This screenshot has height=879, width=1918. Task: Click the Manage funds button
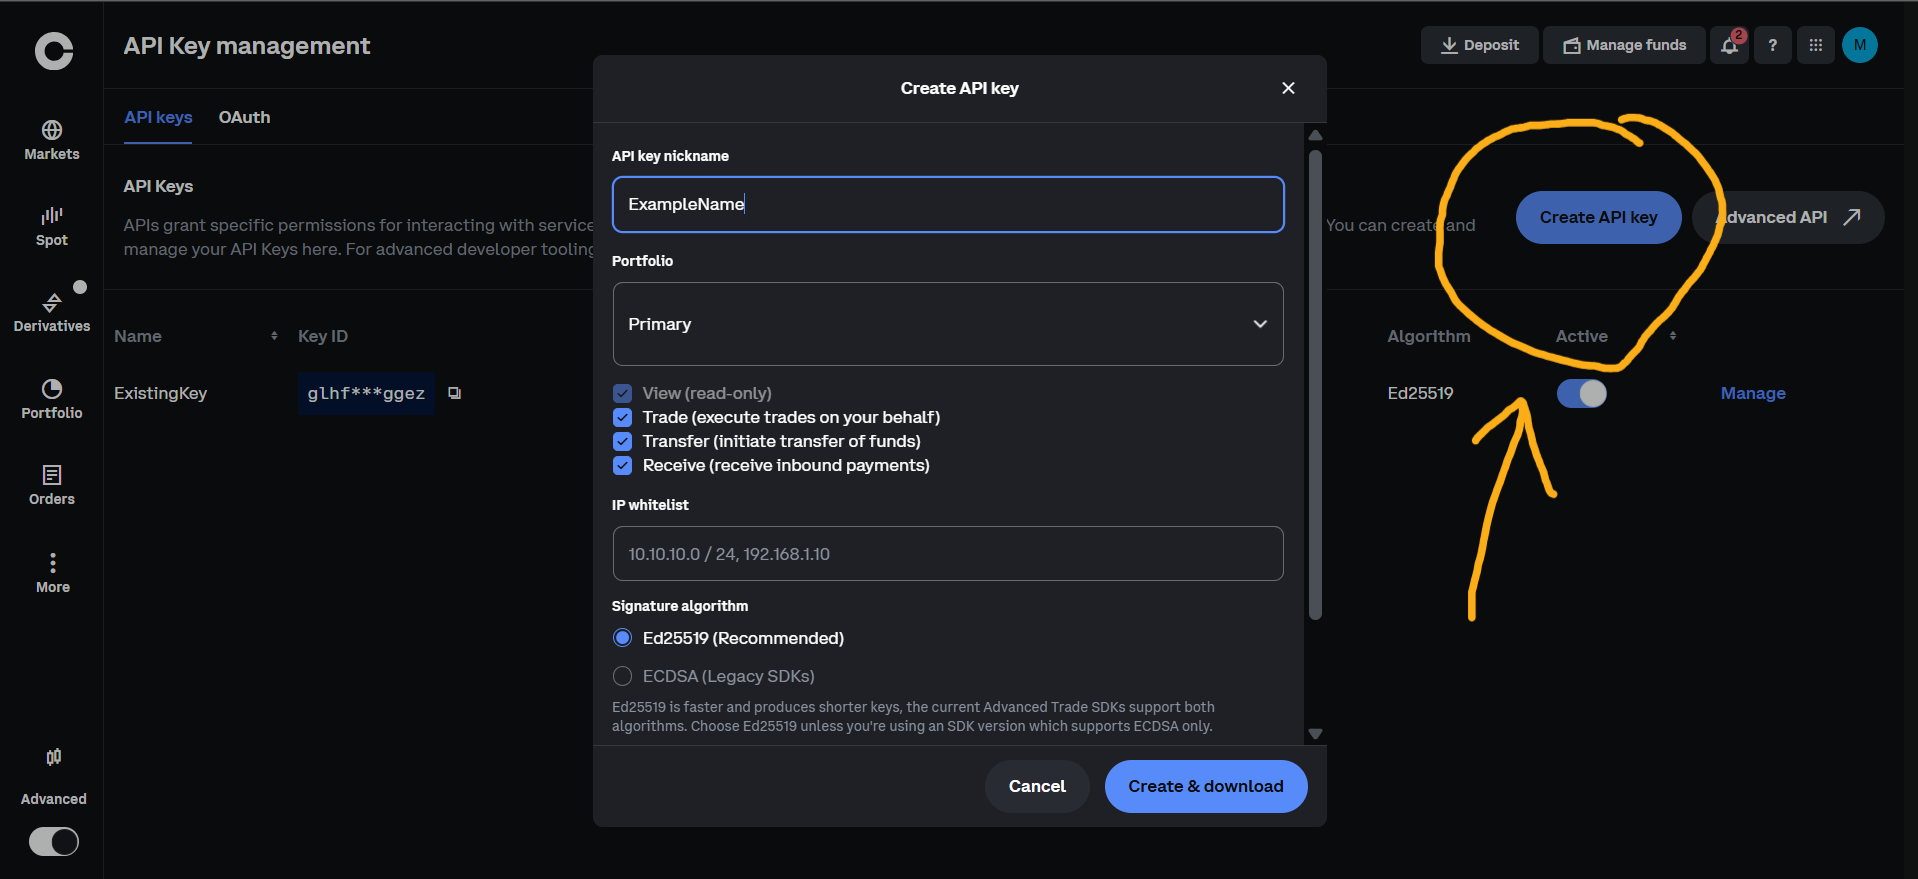click(1625, 45)
